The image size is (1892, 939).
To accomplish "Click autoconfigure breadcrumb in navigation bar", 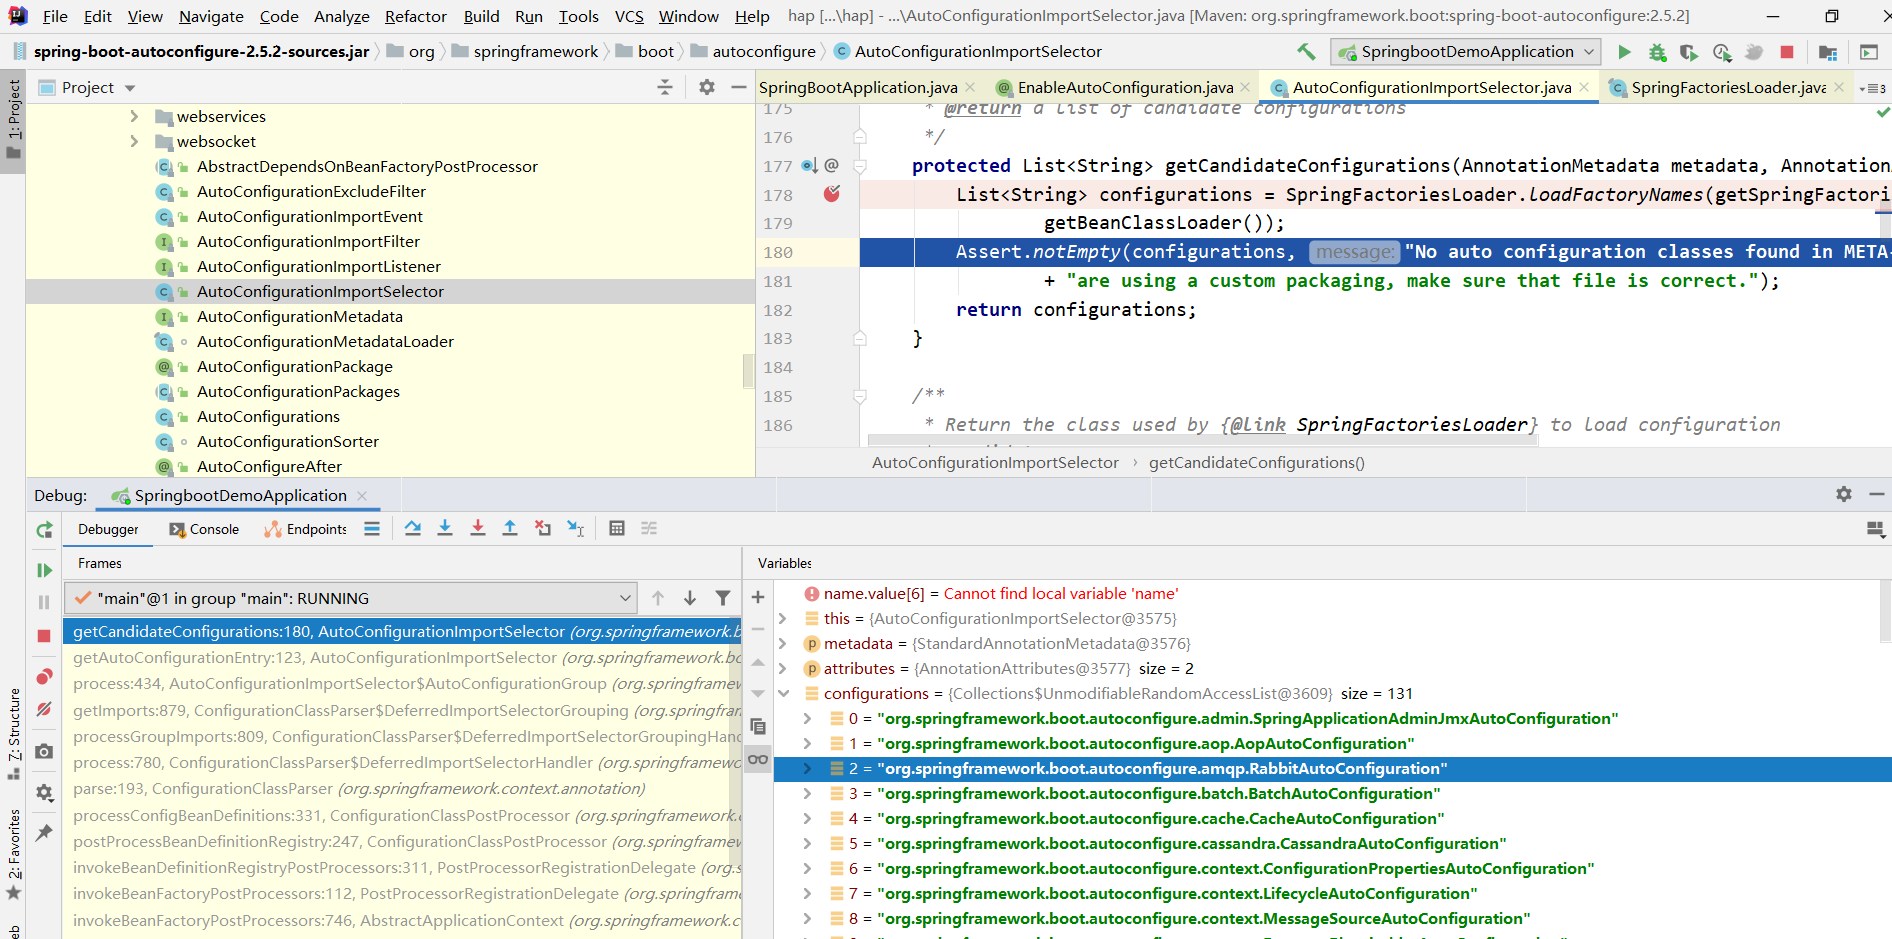I will click(x=764, y=51).
